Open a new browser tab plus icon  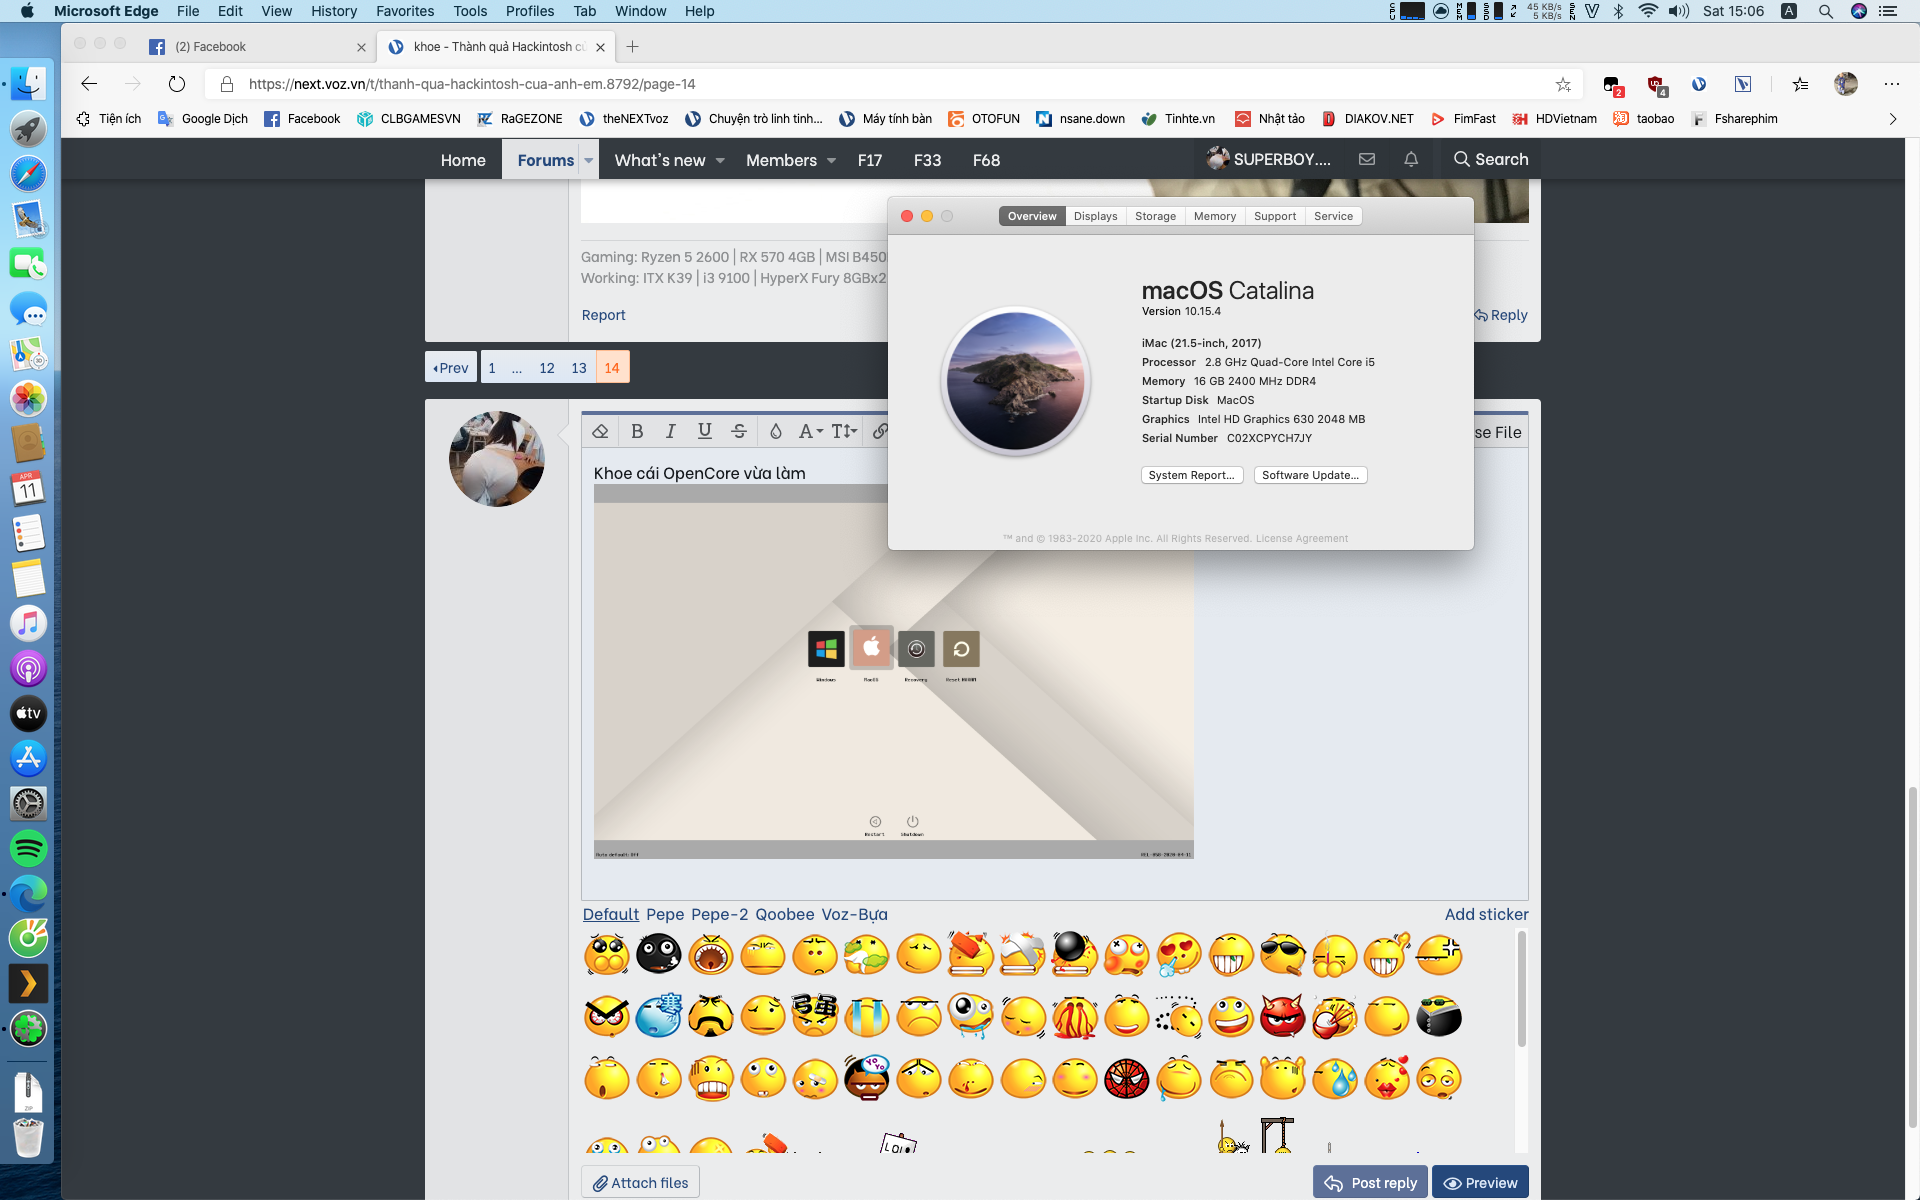pyautogui.click(x=632, y=46)
